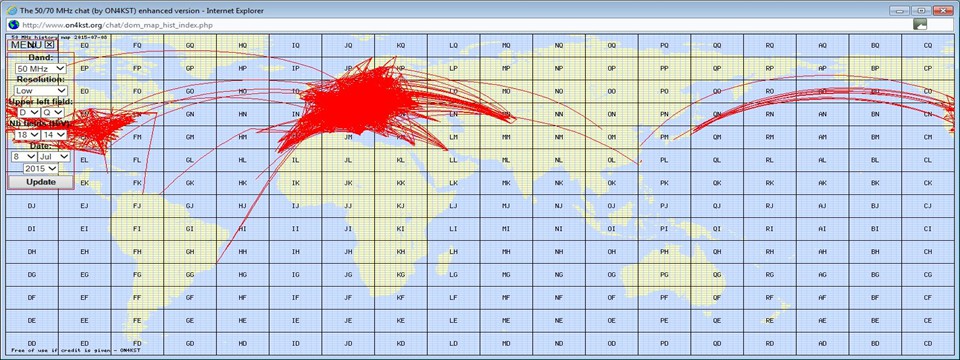
Task: Click the PM grid square over Japan
Action: (x=664, y=137)
